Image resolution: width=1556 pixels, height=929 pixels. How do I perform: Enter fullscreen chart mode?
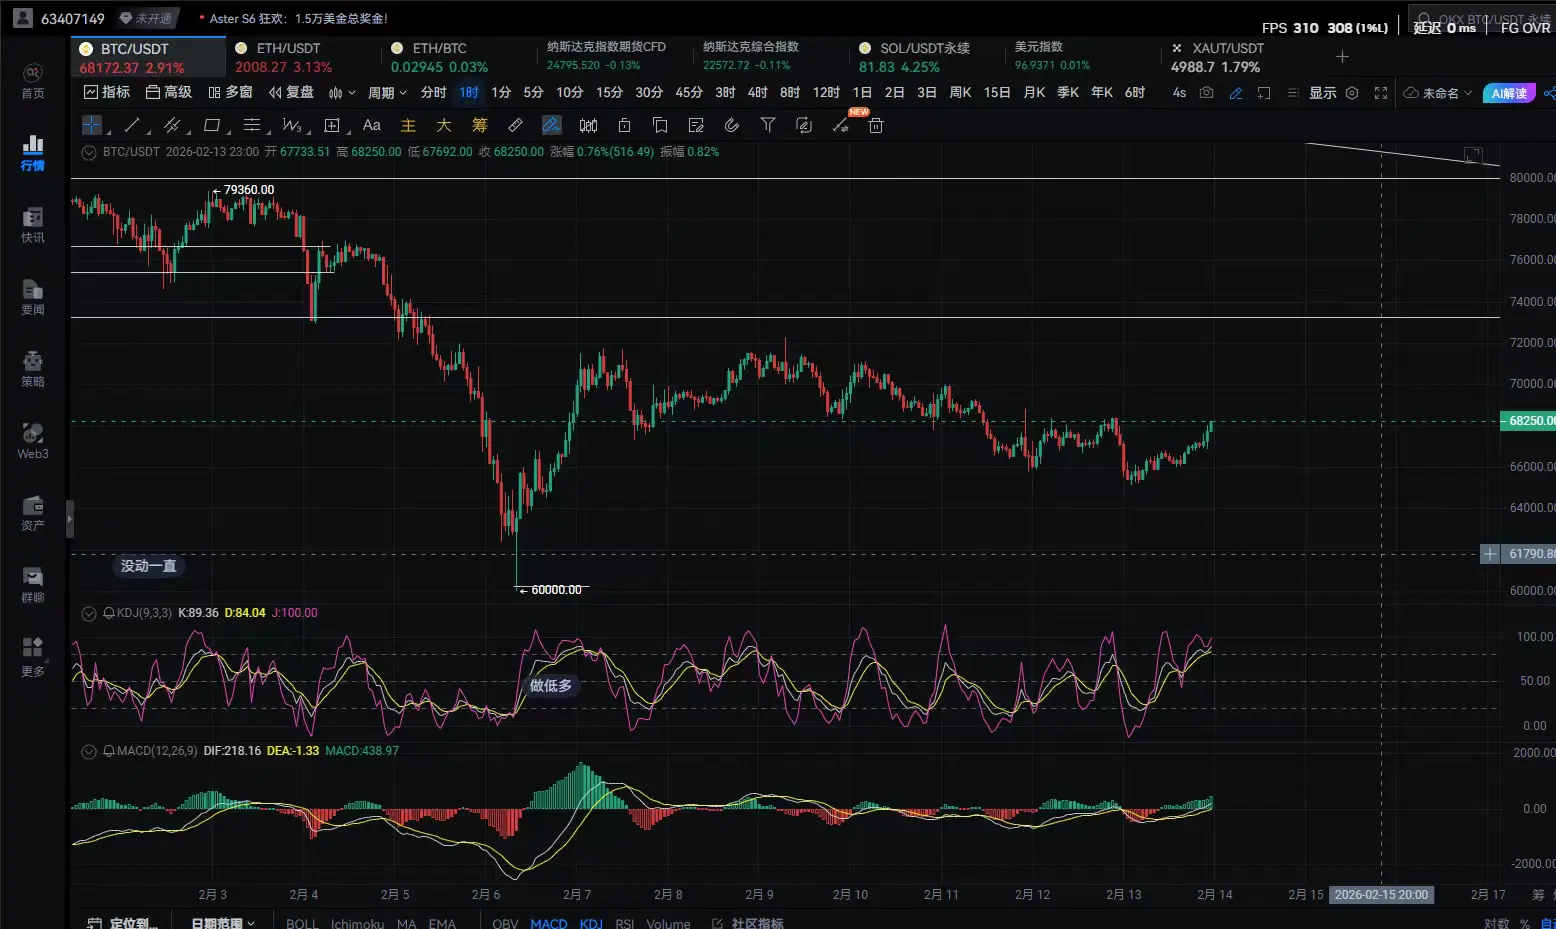click(1381, 93)
